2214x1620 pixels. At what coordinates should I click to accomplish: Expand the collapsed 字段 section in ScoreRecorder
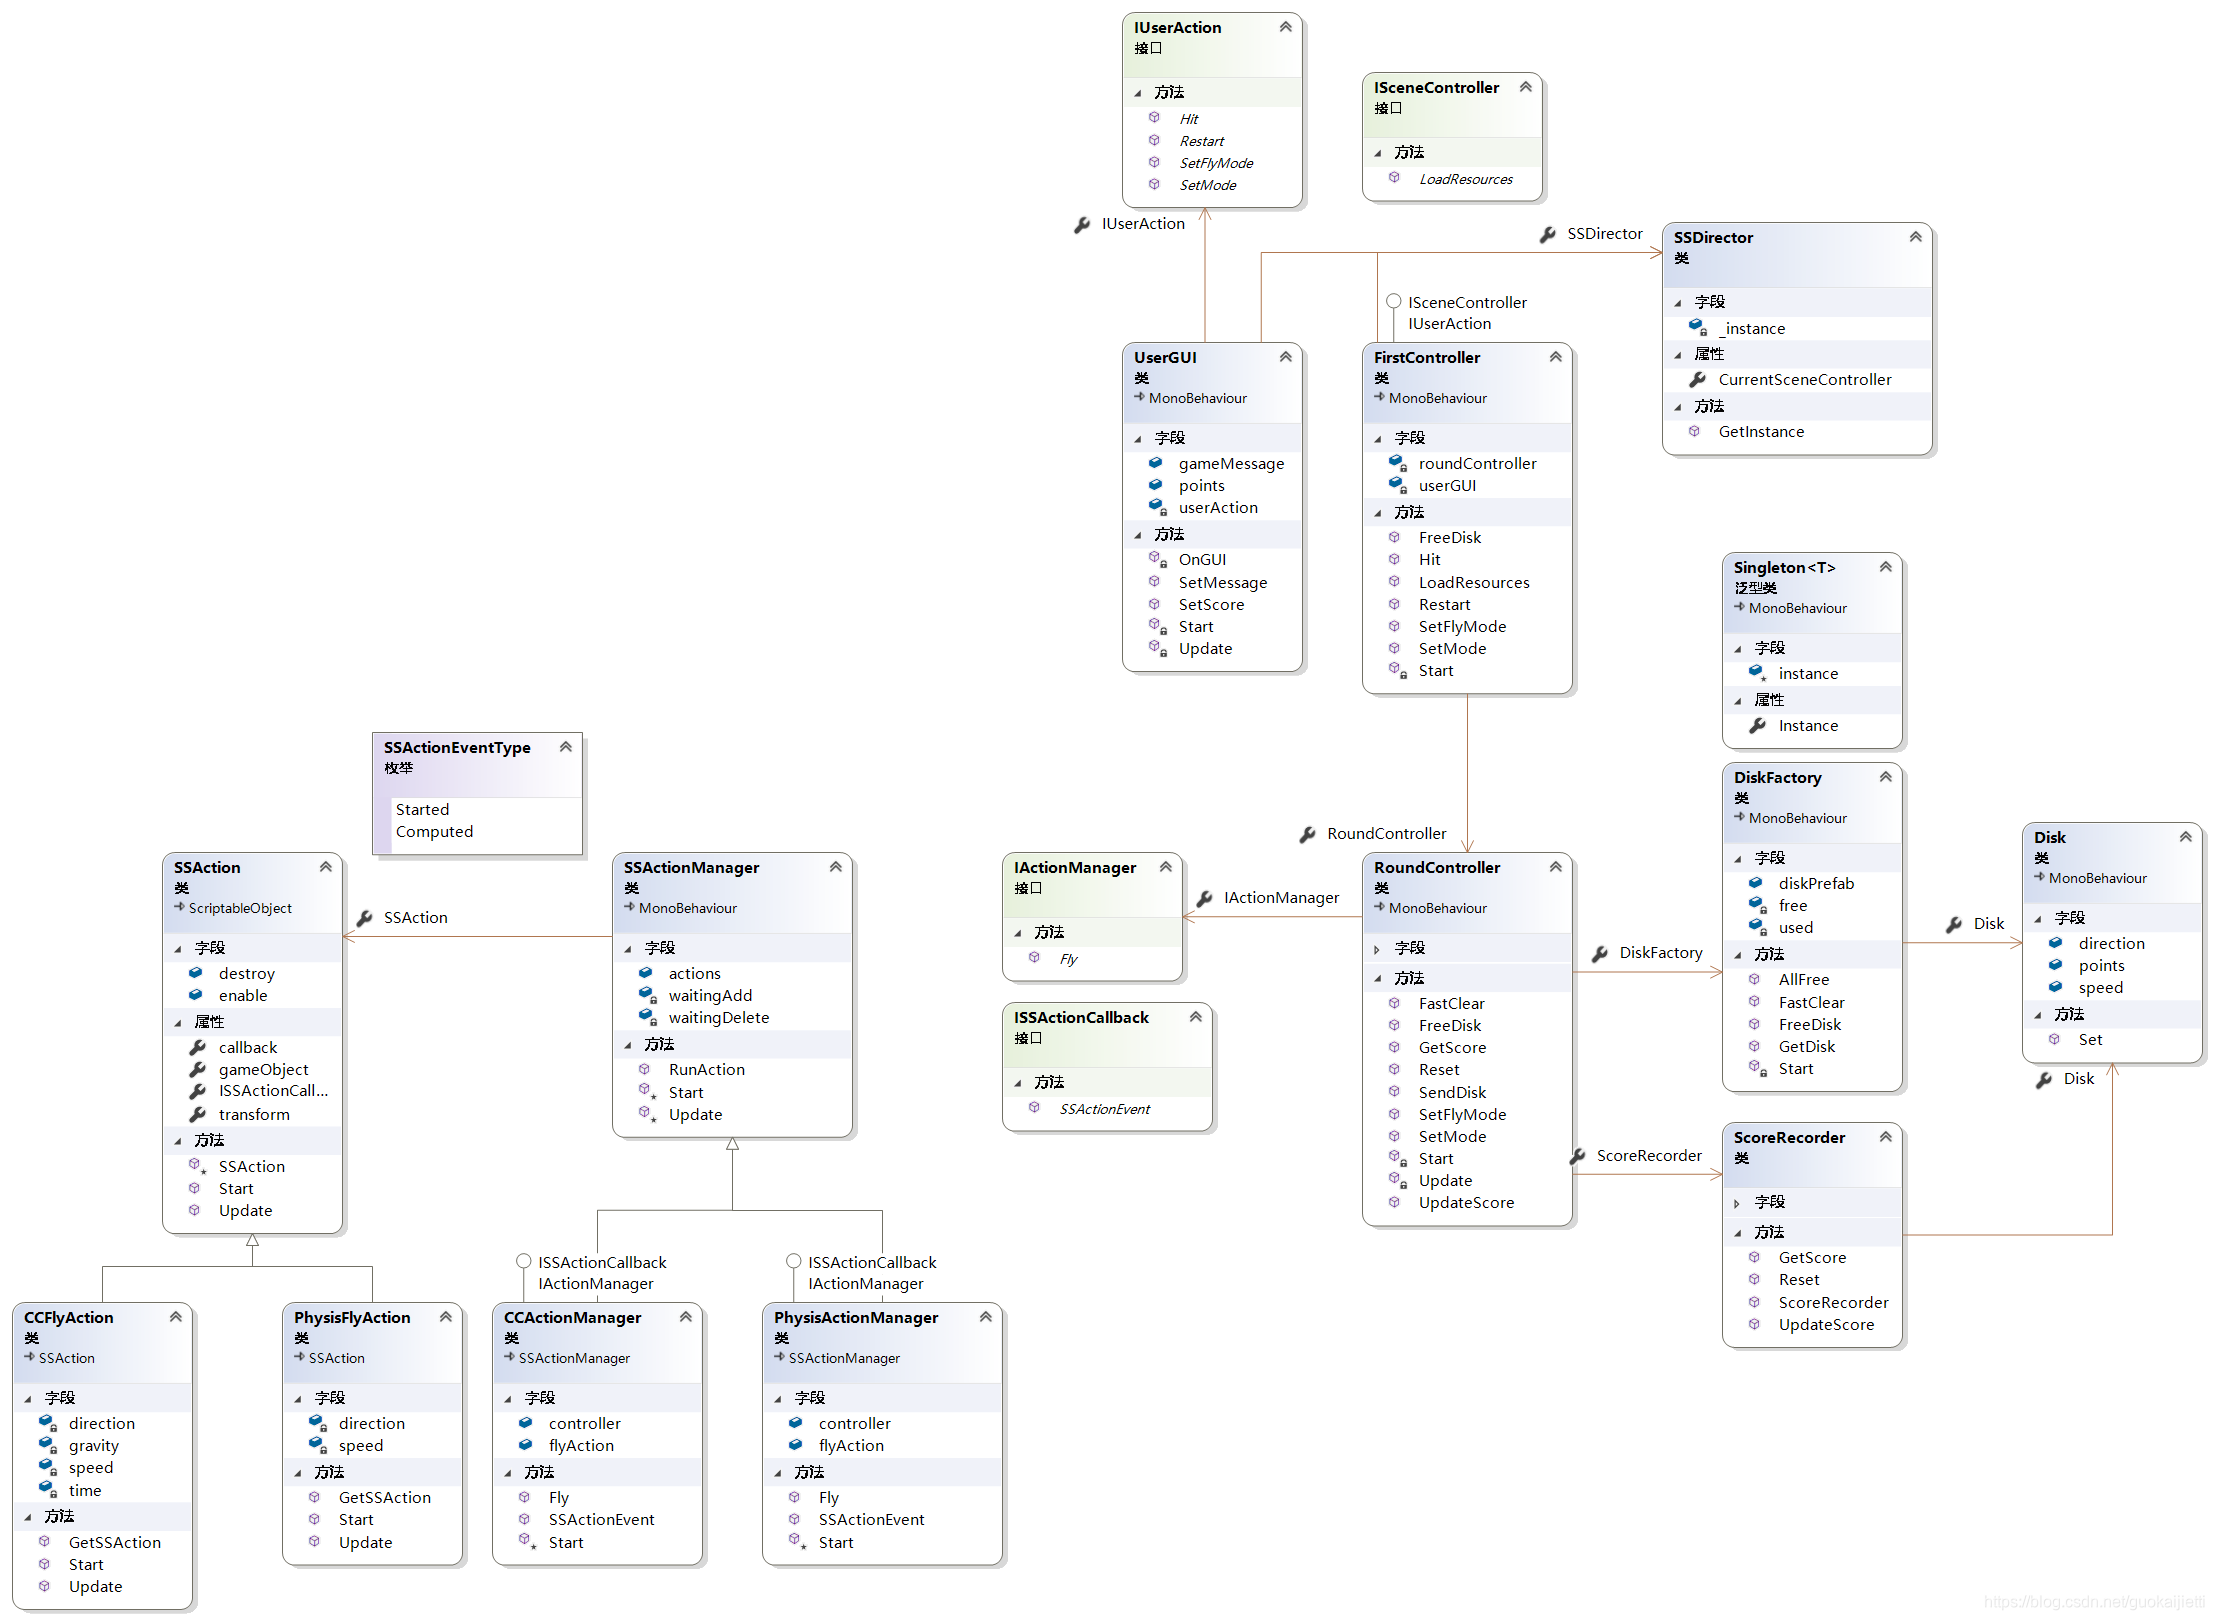click(1737, 1203)
